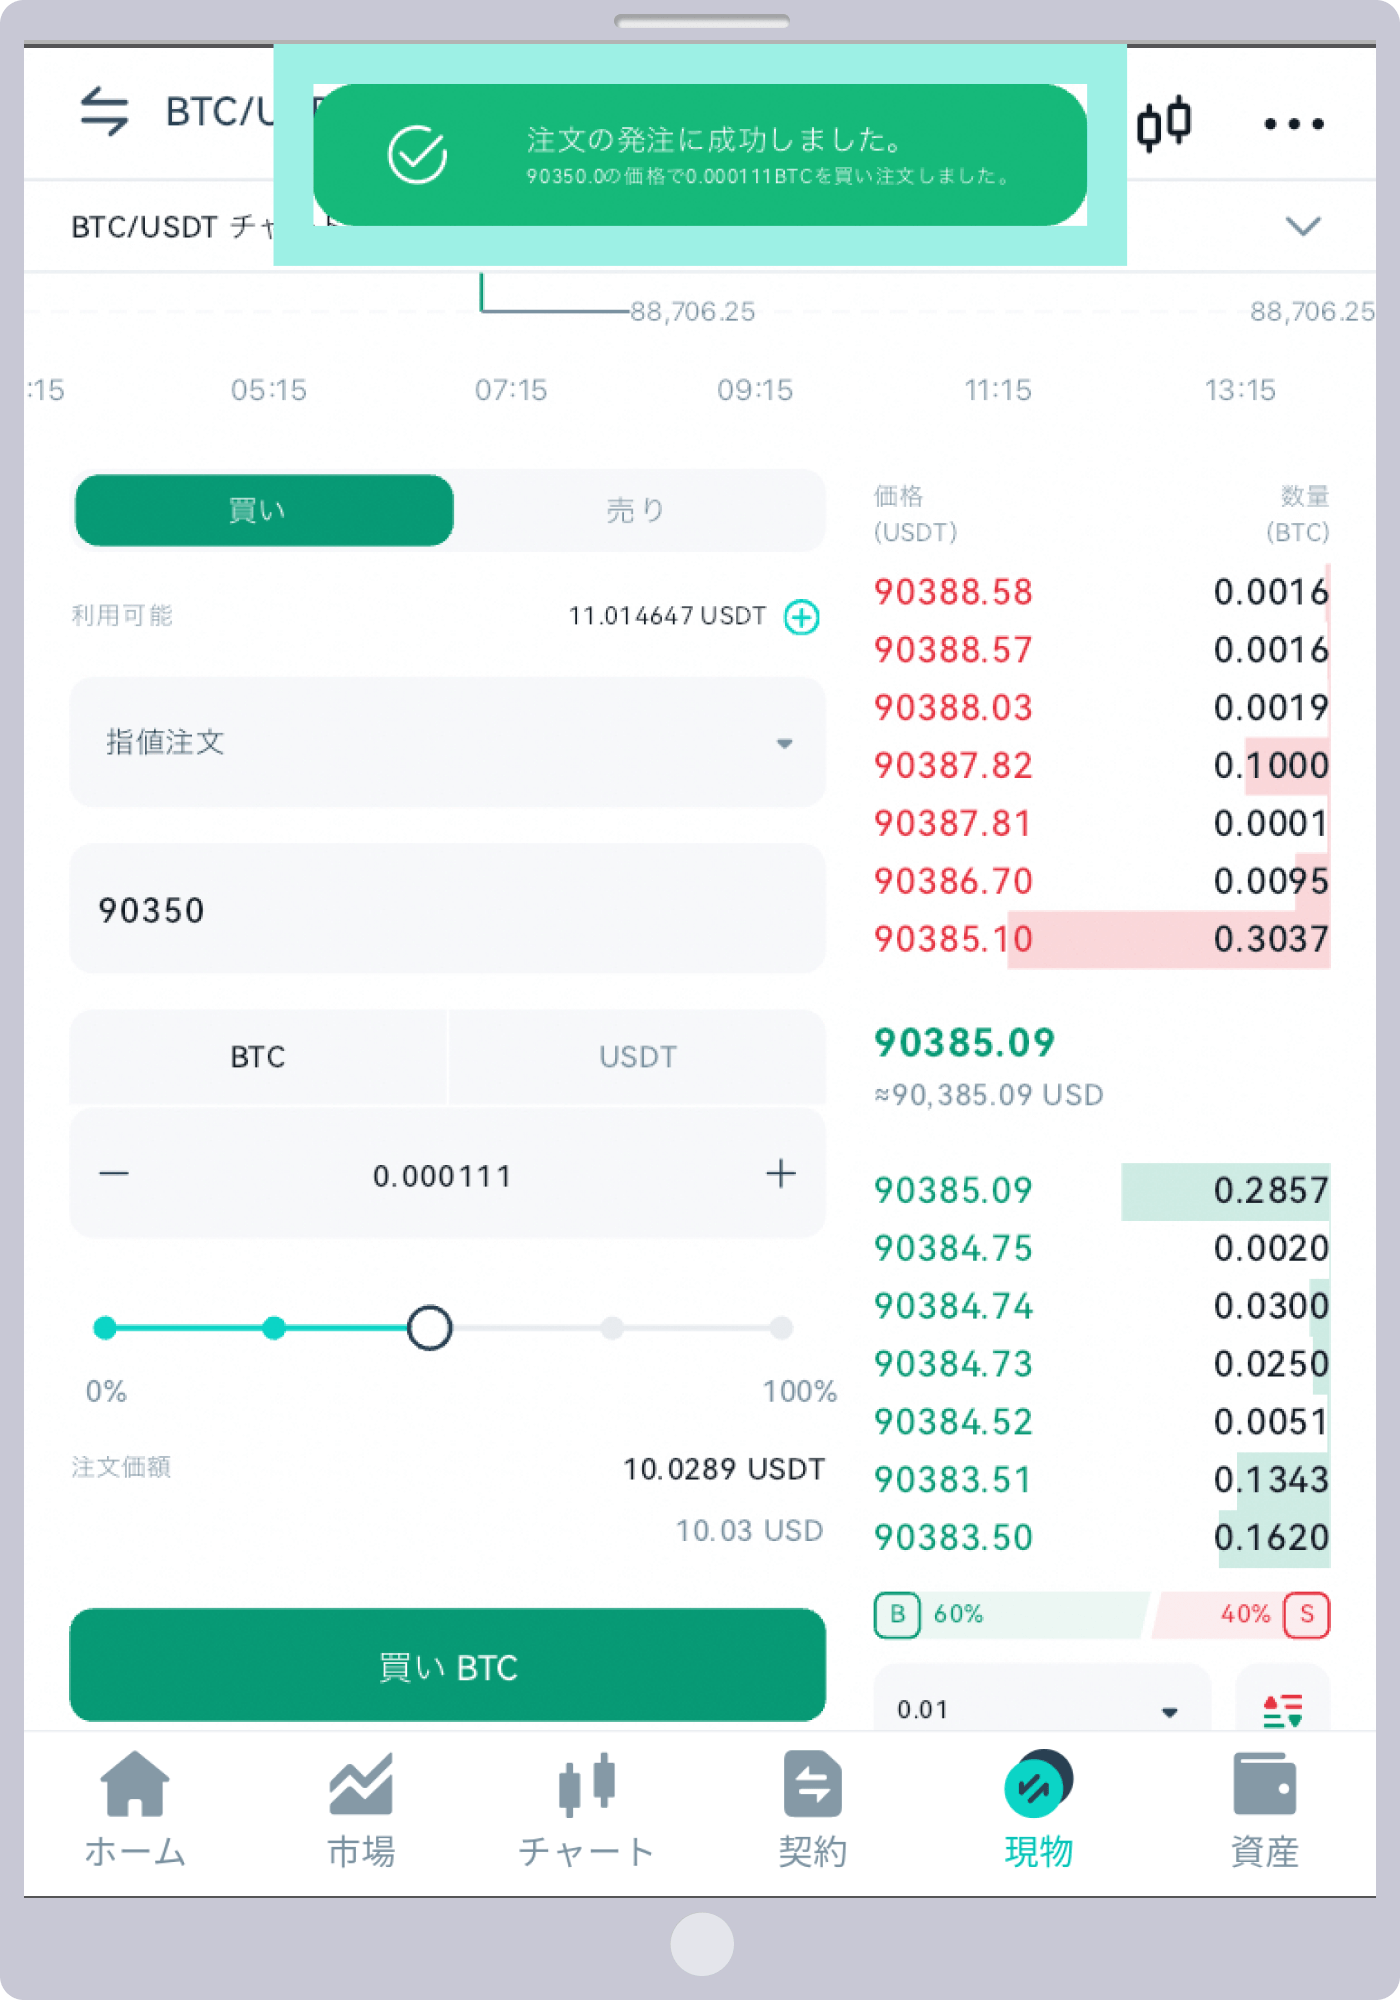Image resolution: width=1400 pixels, height=2000 pixels.
Task: Select bid price 90384.52
Action: tap(953, 1422)
